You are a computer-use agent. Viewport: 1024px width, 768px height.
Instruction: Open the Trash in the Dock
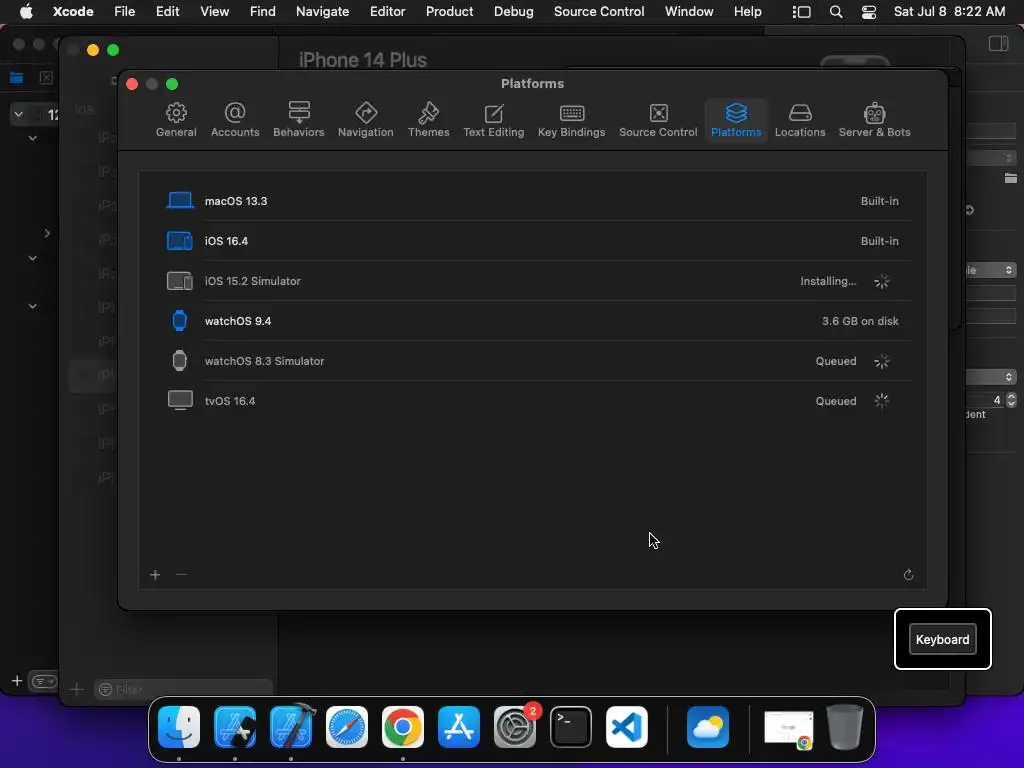(844, 727)
